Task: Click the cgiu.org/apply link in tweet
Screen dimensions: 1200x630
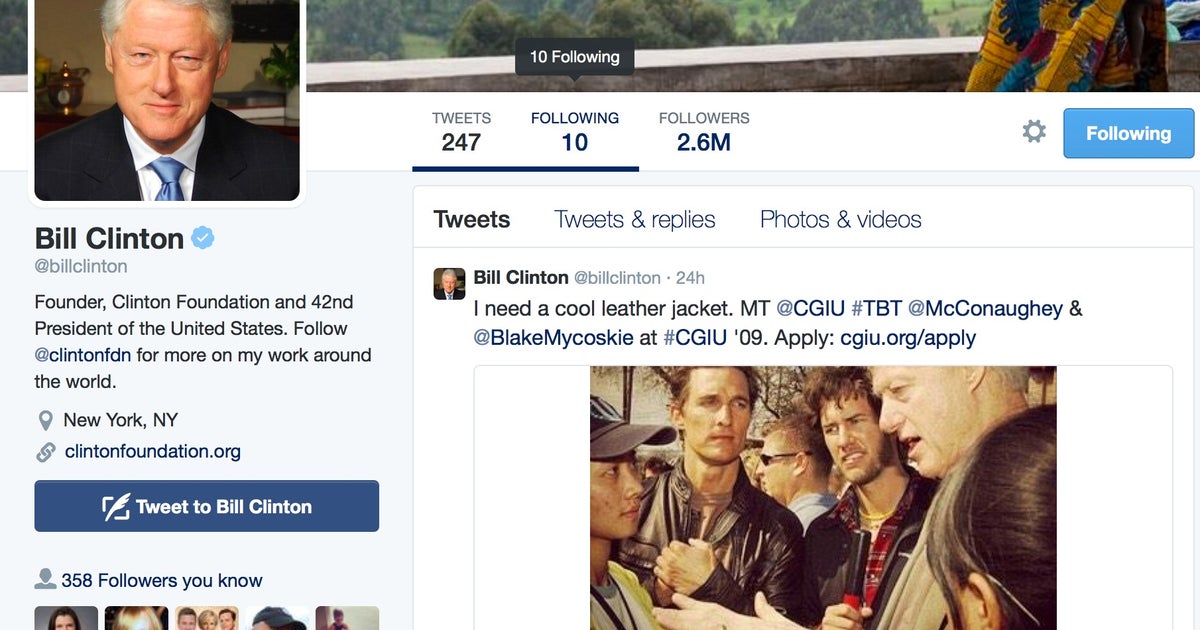Action: click(x=906, y=338)
